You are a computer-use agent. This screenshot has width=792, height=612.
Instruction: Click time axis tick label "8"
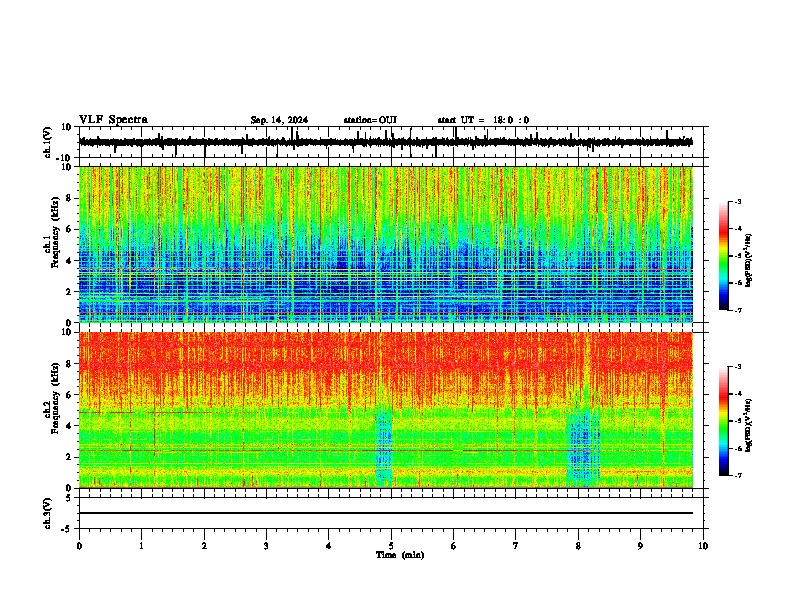pyautogui.click(x=578, y=546)
